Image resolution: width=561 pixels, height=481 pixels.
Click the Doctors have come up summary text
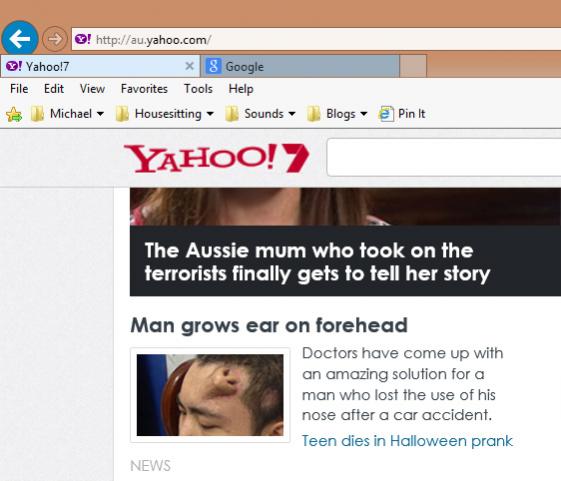click(403, 384)
